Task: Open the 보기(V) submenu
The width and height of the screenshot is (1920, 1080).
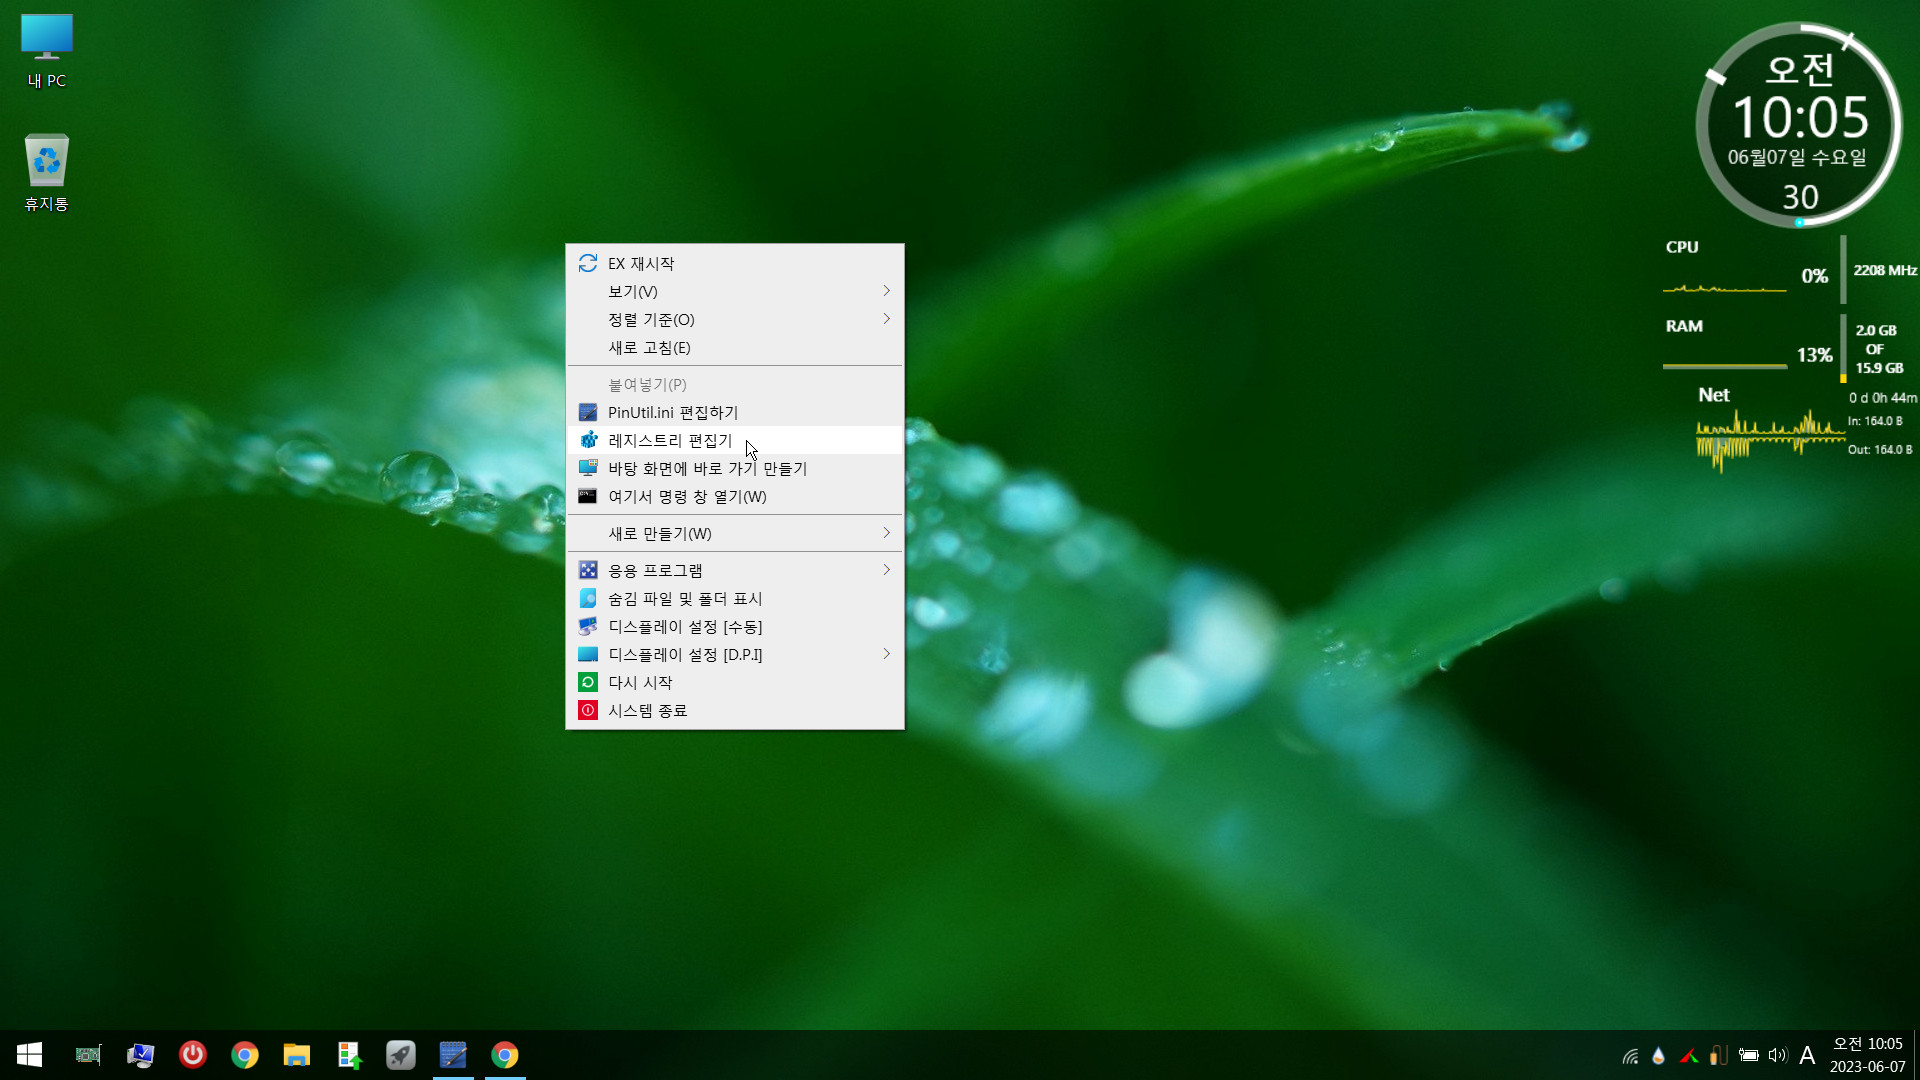Action: [735, 291]
